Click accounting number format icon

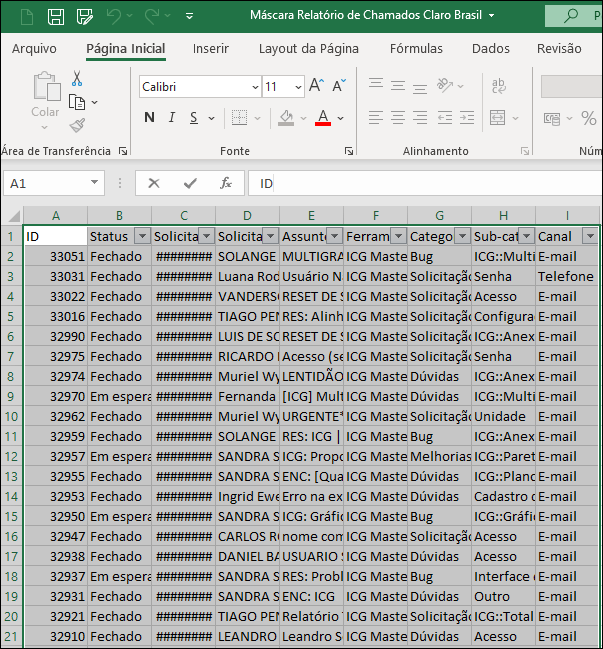coord(552,119)
